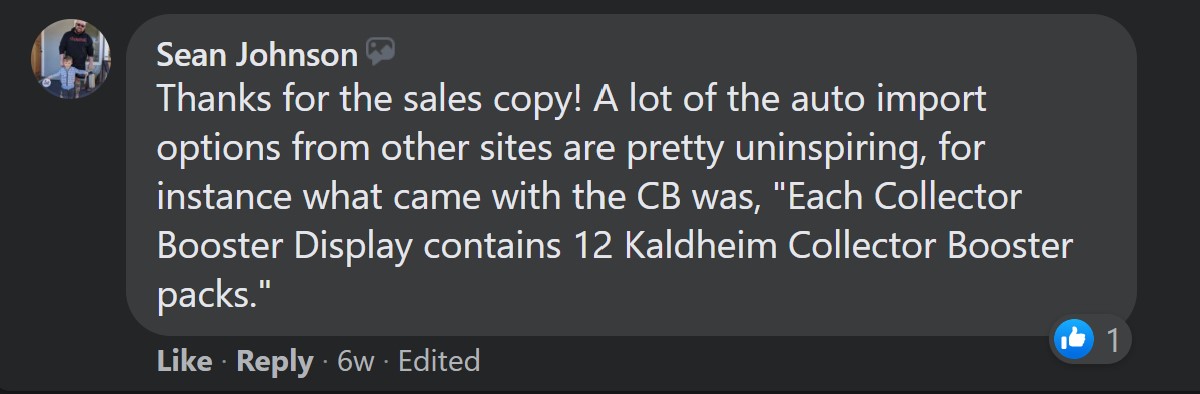Viewport: 1200px width, 394px height.
Task: Click the comment text bubble
Action: 631,174
